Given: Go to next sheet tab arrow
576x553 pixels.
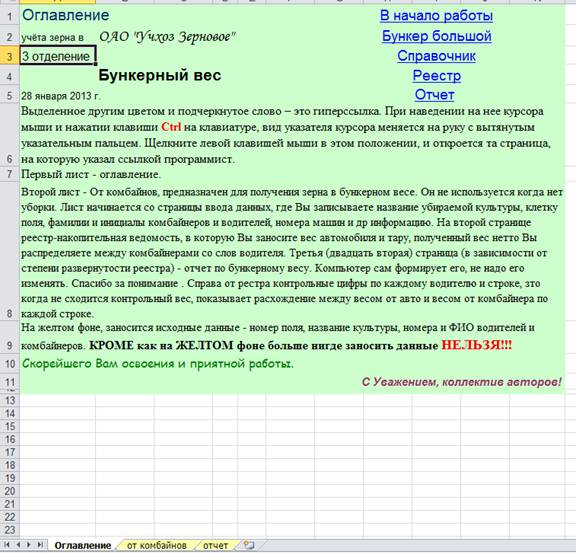Looking at the screenshot, I should [29, 545].
